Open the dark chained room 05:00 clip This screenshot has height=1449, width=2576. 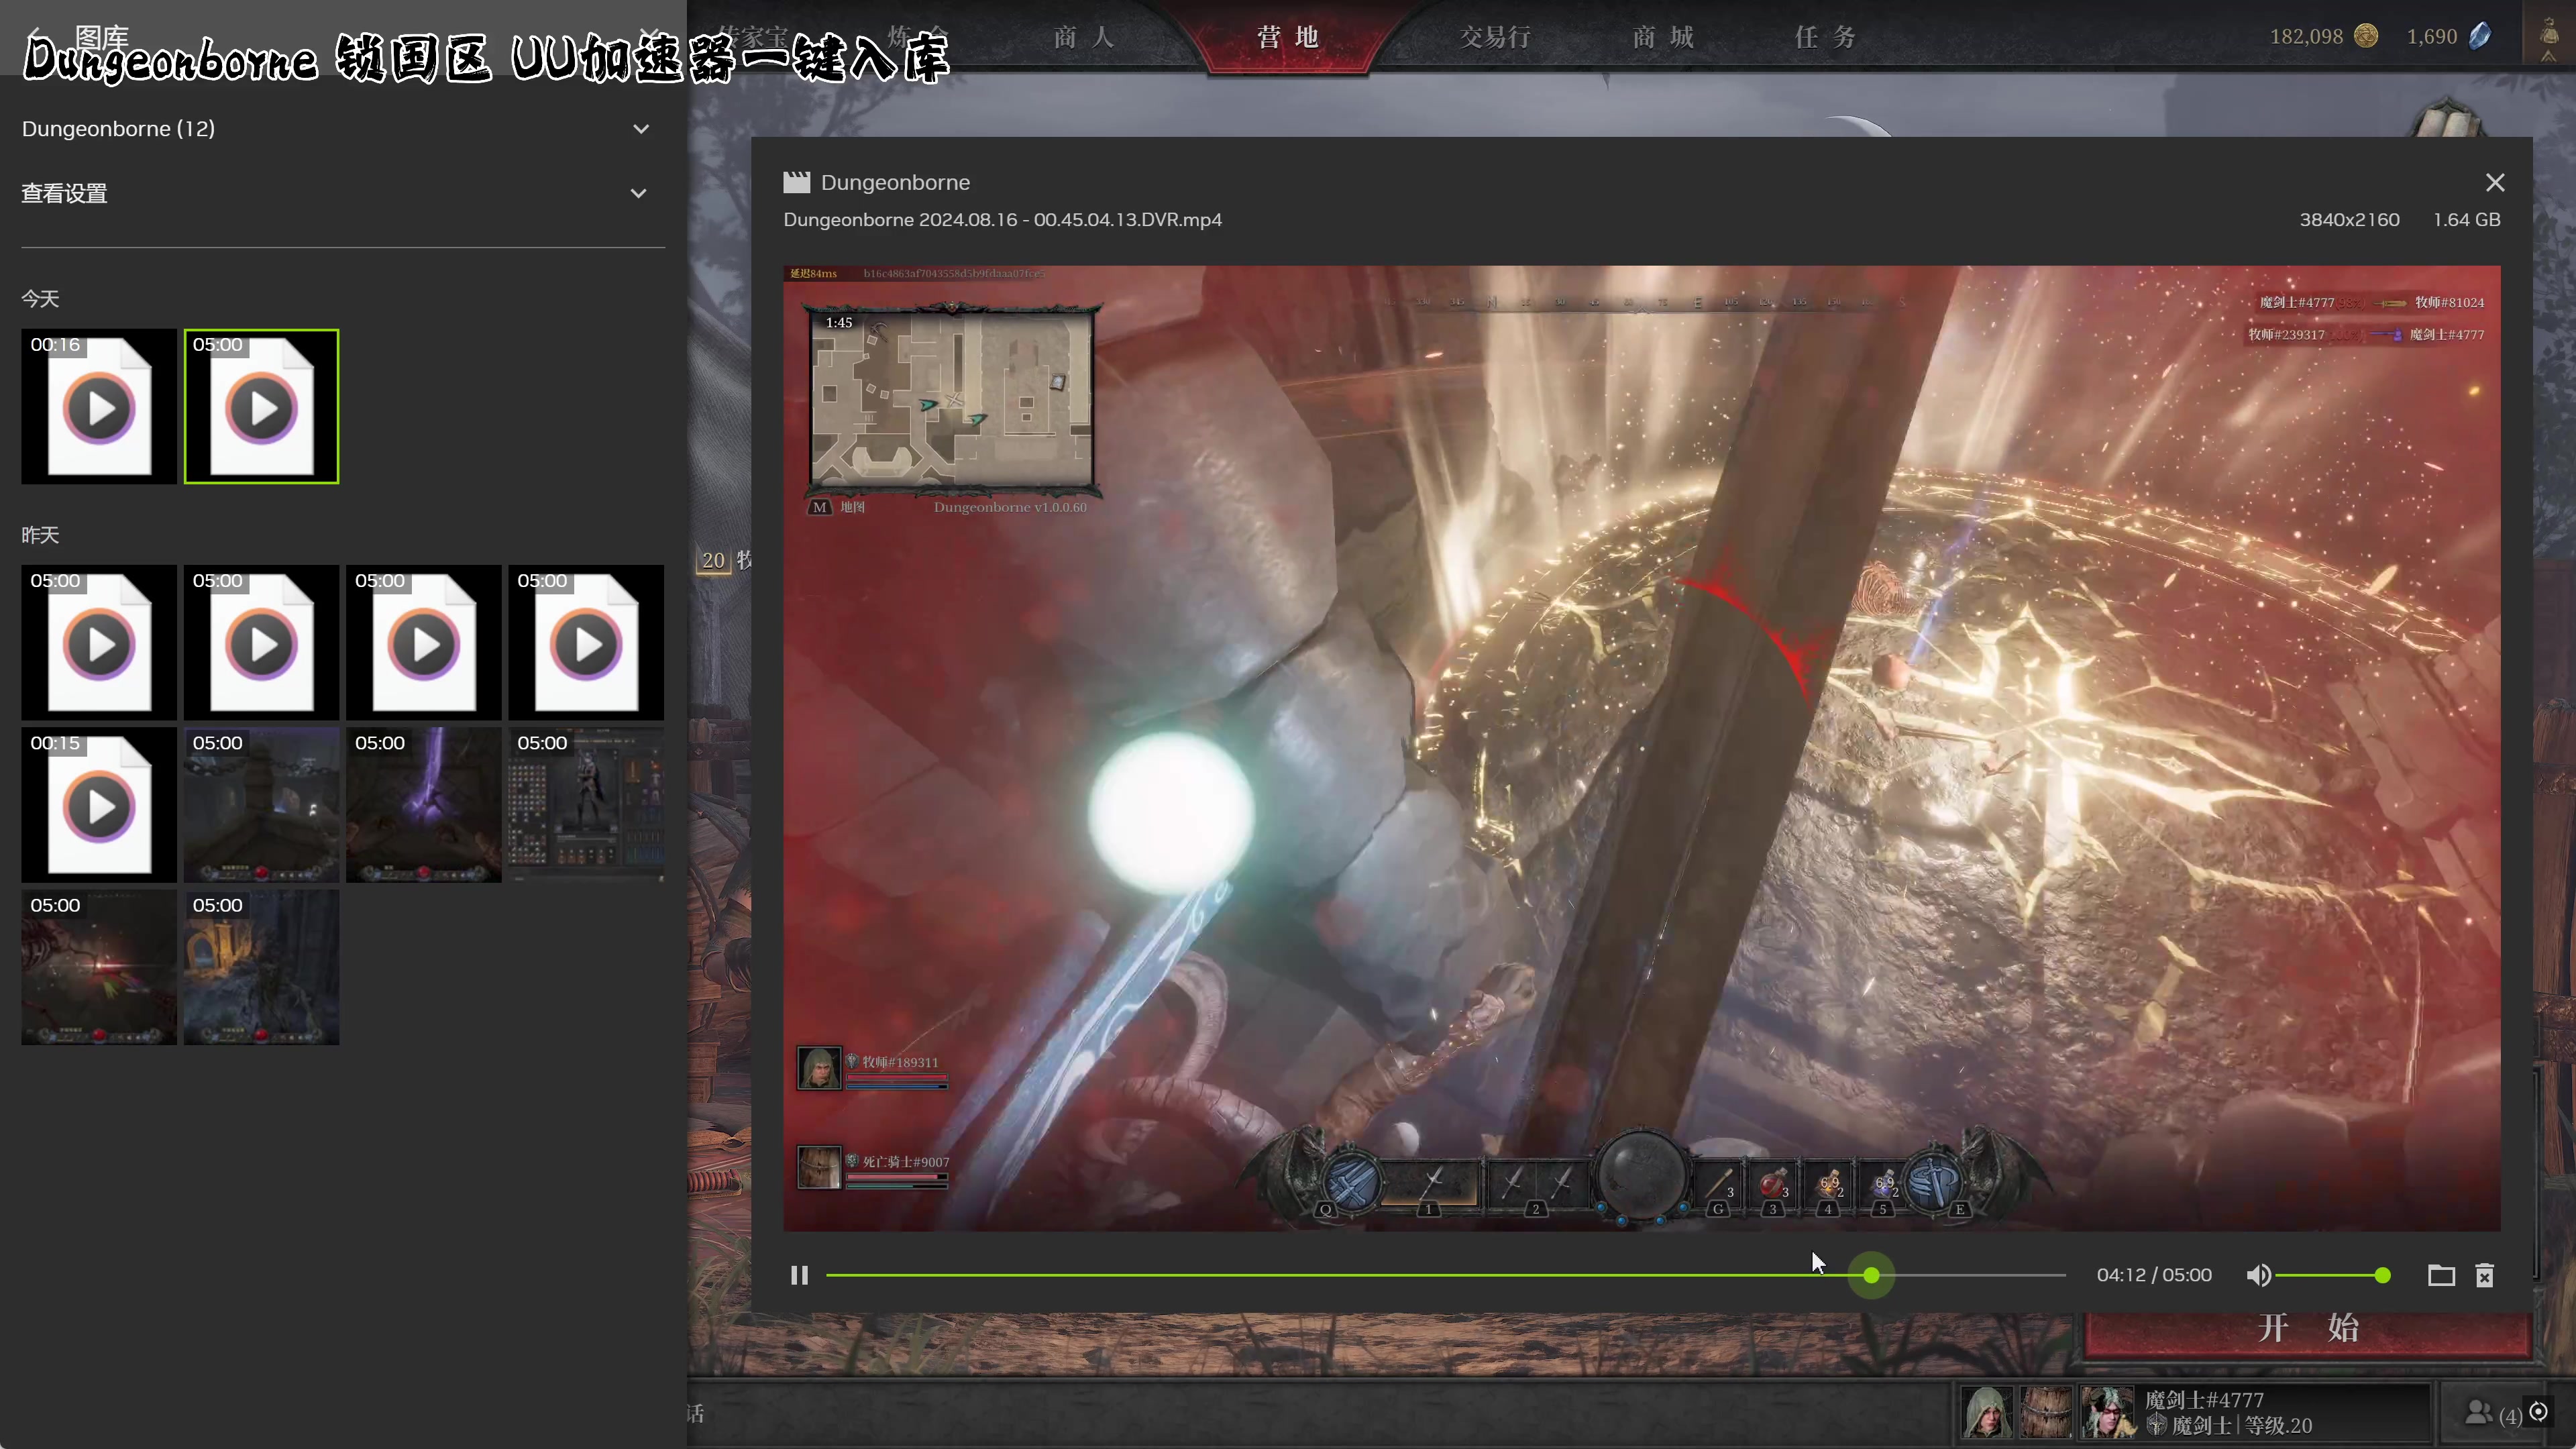coord(261,805)
